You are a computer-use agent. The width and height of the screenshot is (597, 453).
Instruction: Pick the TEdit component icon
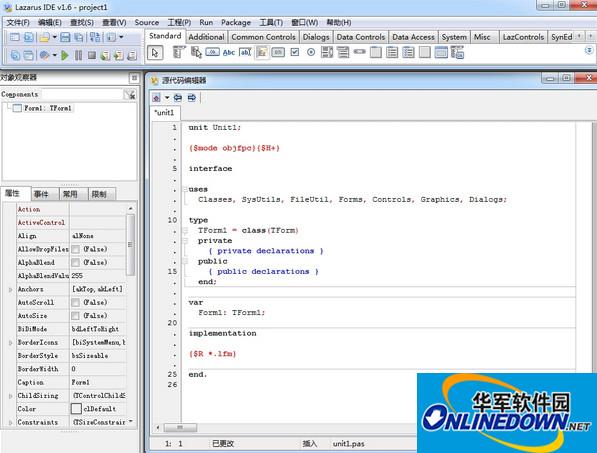(245, 52)
